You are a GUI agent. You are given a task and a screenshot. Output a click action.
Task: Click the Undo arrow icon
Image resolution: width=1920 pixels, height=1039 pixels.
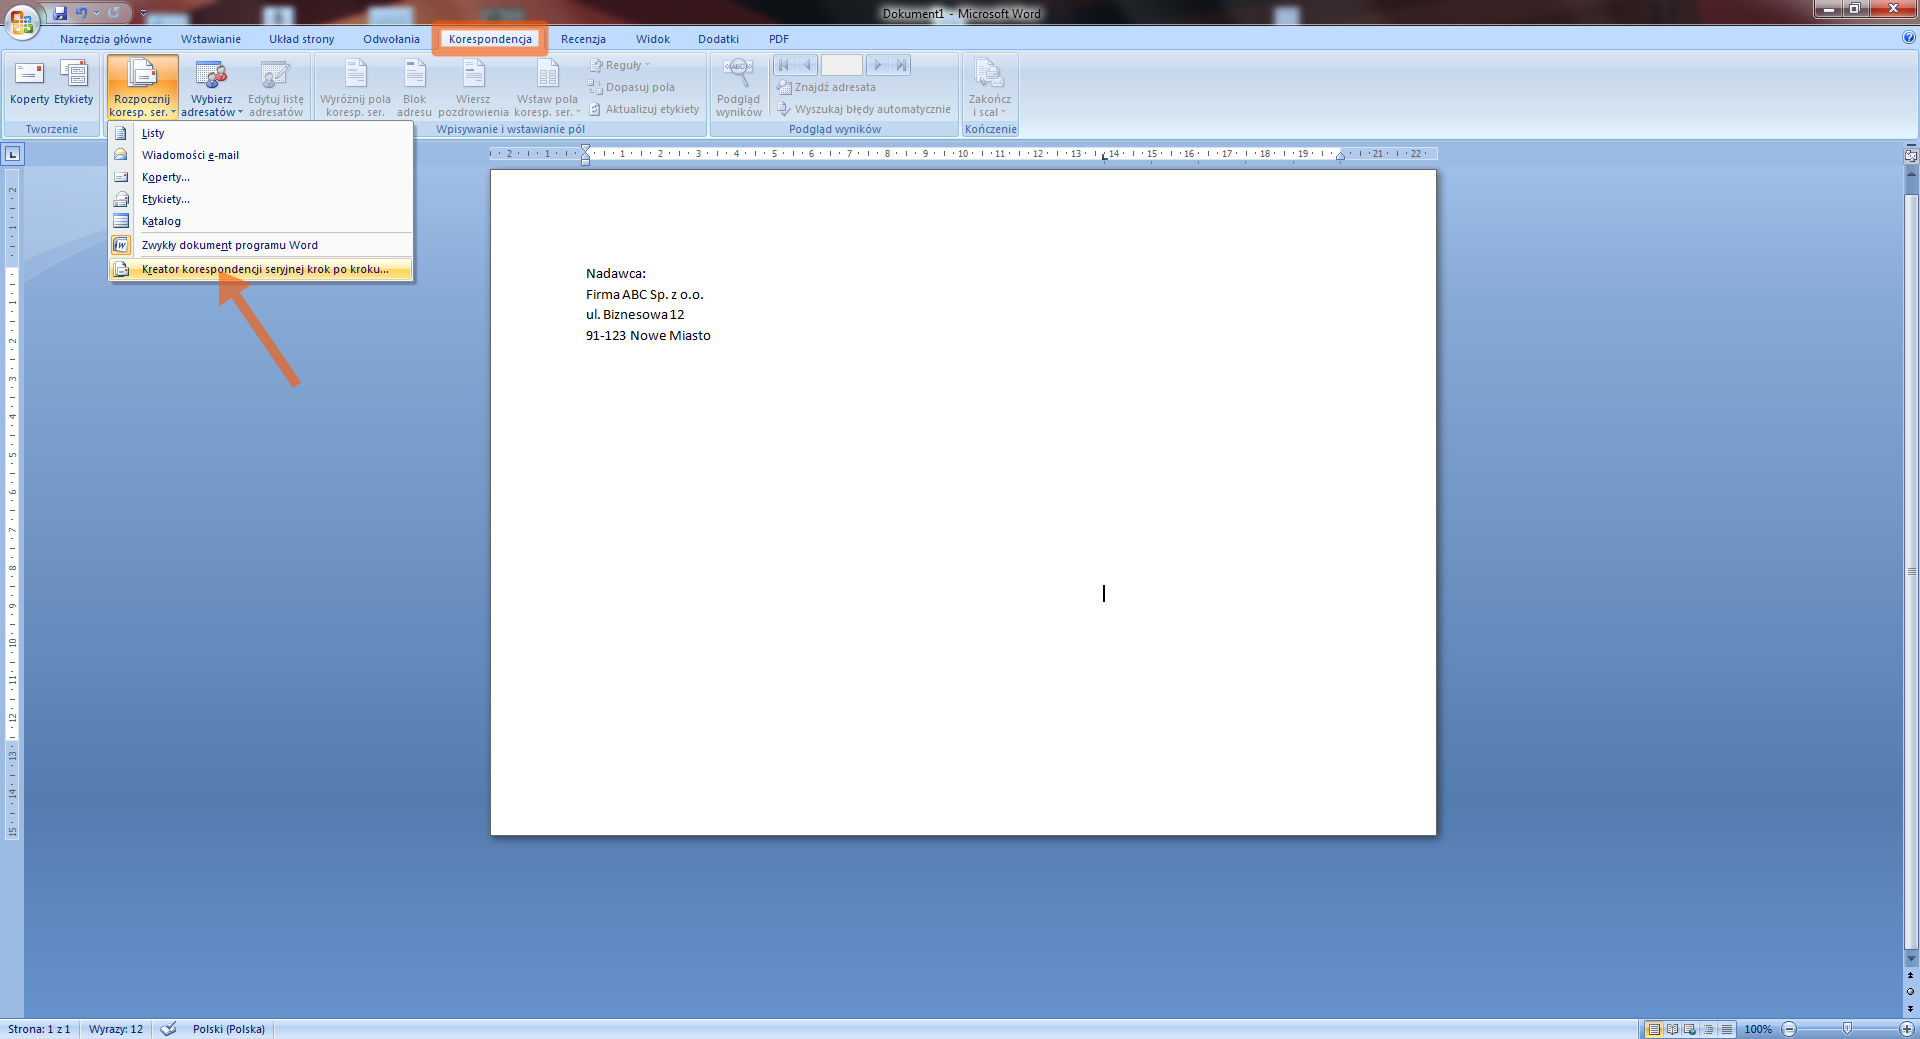pyautogui.click(x=81, y=13)
